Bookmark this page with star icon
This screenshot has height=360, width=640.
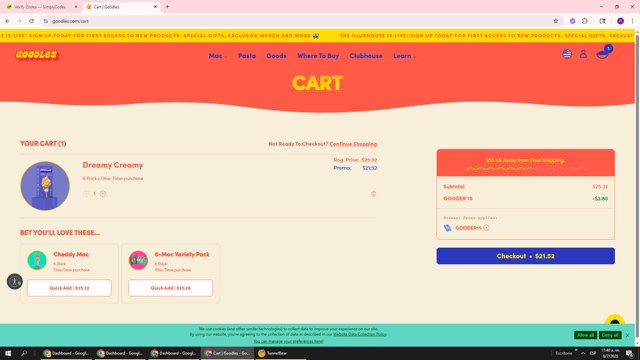[x=556, y=21]
